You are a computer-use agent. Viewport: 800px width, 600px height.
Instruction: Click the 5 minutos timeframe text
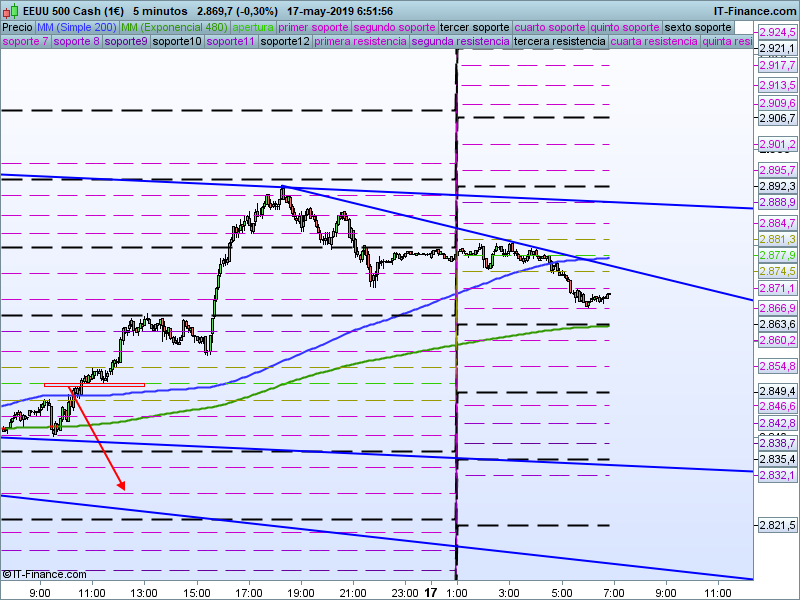[160, 11]
